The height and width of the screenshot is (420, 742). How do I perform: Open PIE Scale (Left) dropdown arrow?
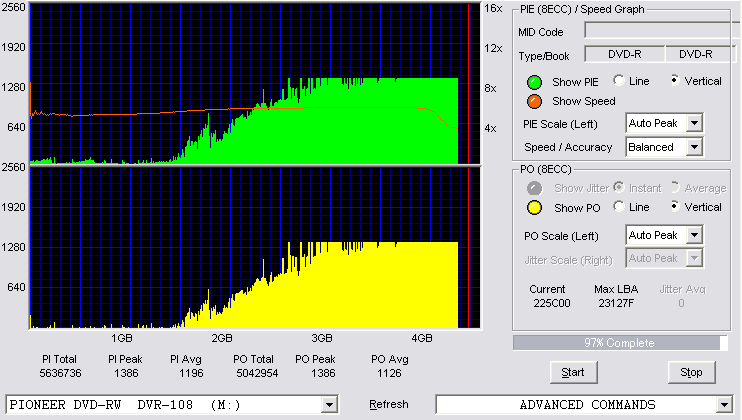(694, 123)
